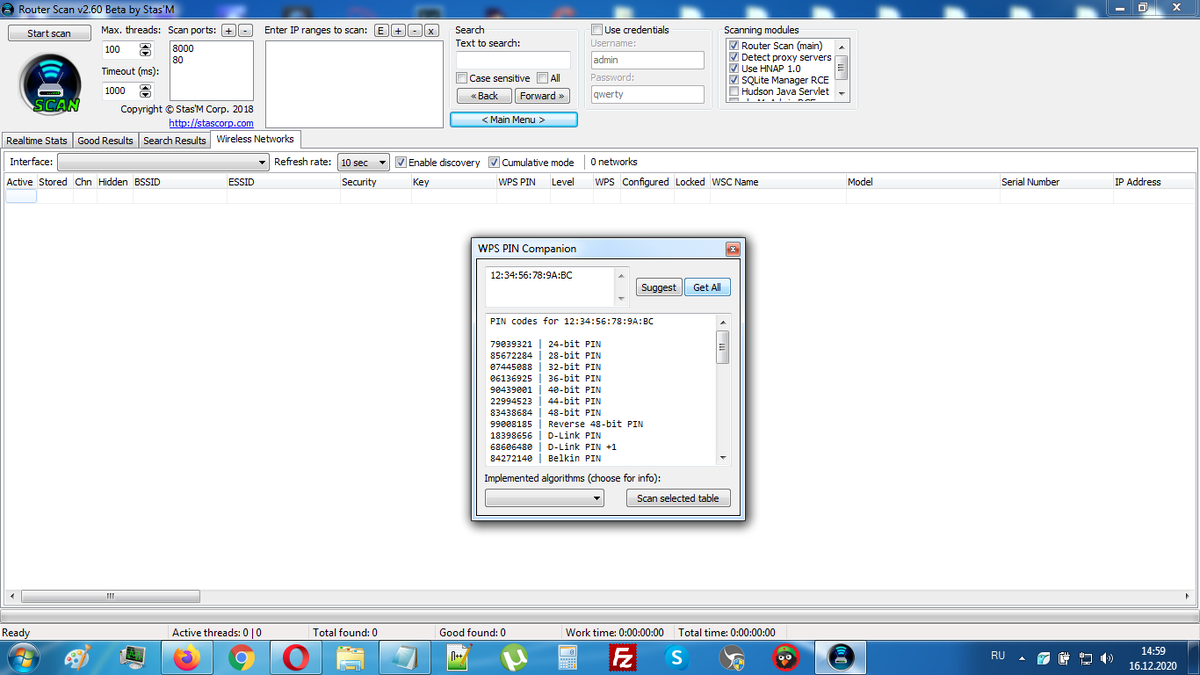Switch to Search Results tab
The image size is (1200, 675).
(x=174, y=140)
